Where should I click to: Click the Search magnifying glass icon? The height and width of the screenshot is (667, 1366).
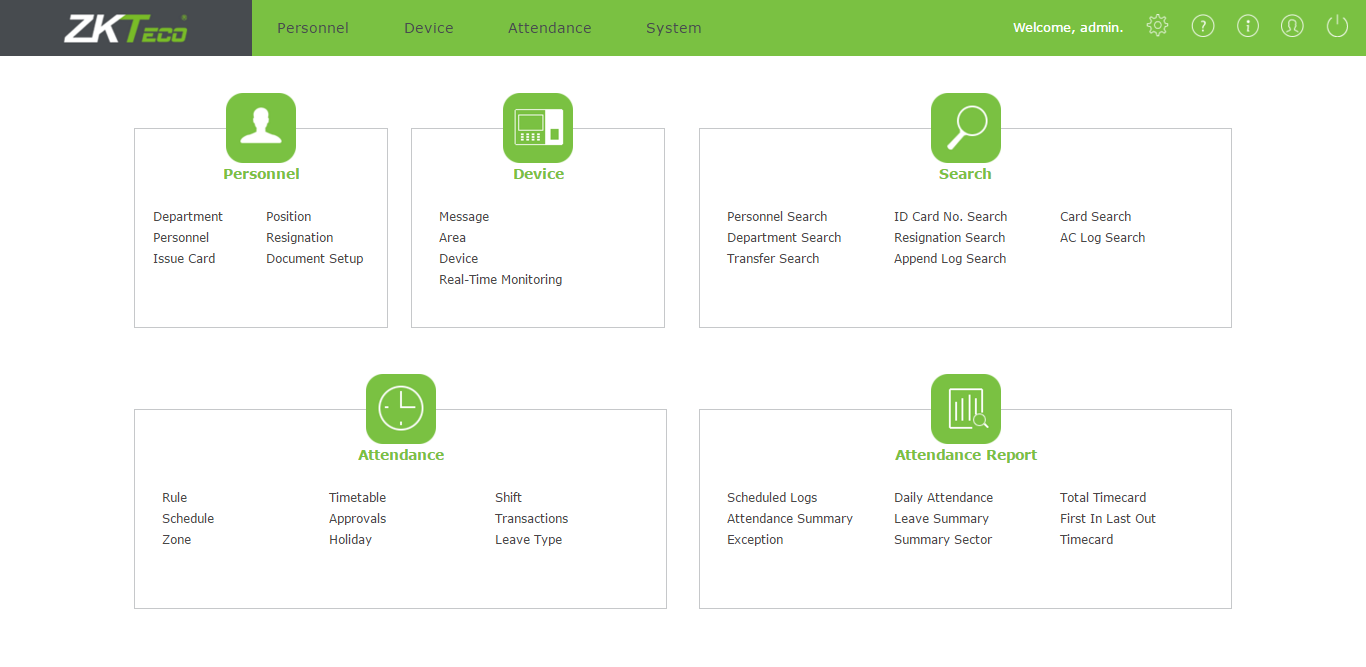965,128
